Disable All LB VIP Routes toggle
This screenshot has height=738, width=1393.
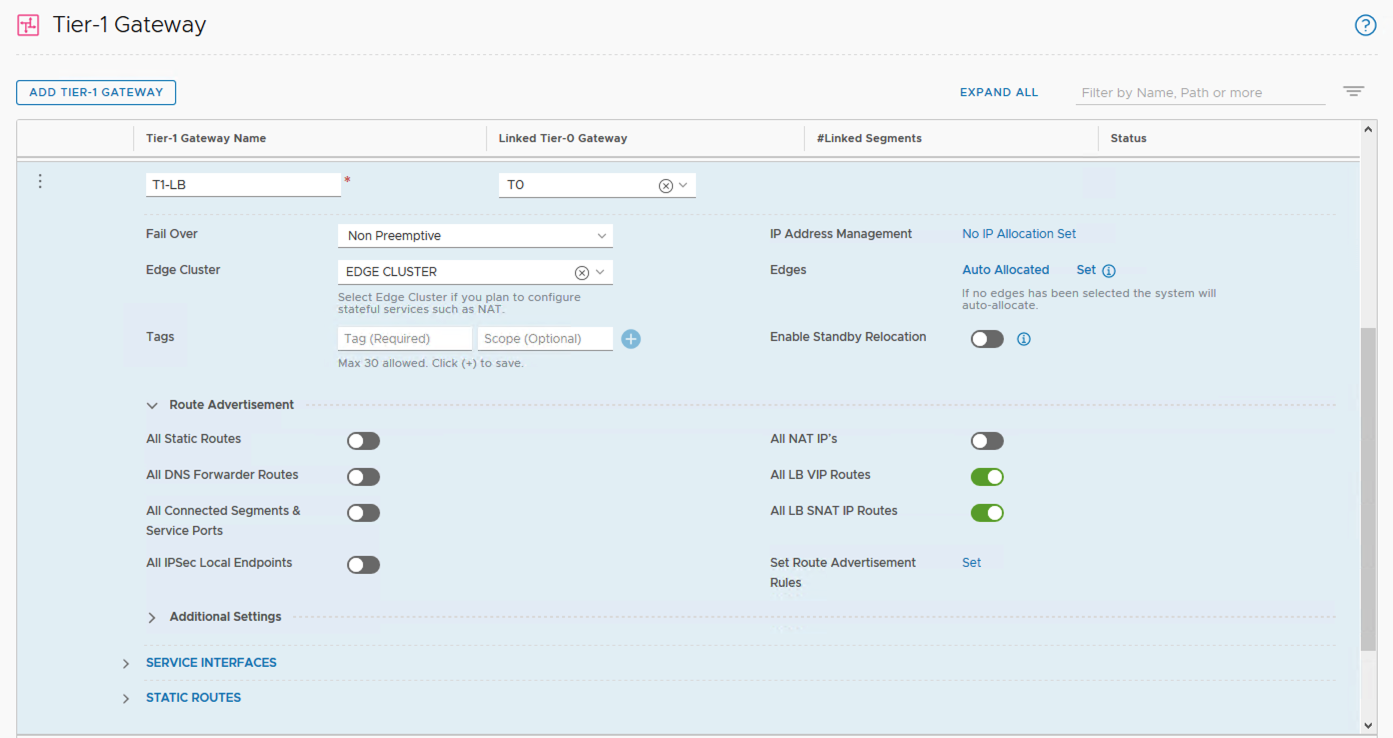point(987,477)
